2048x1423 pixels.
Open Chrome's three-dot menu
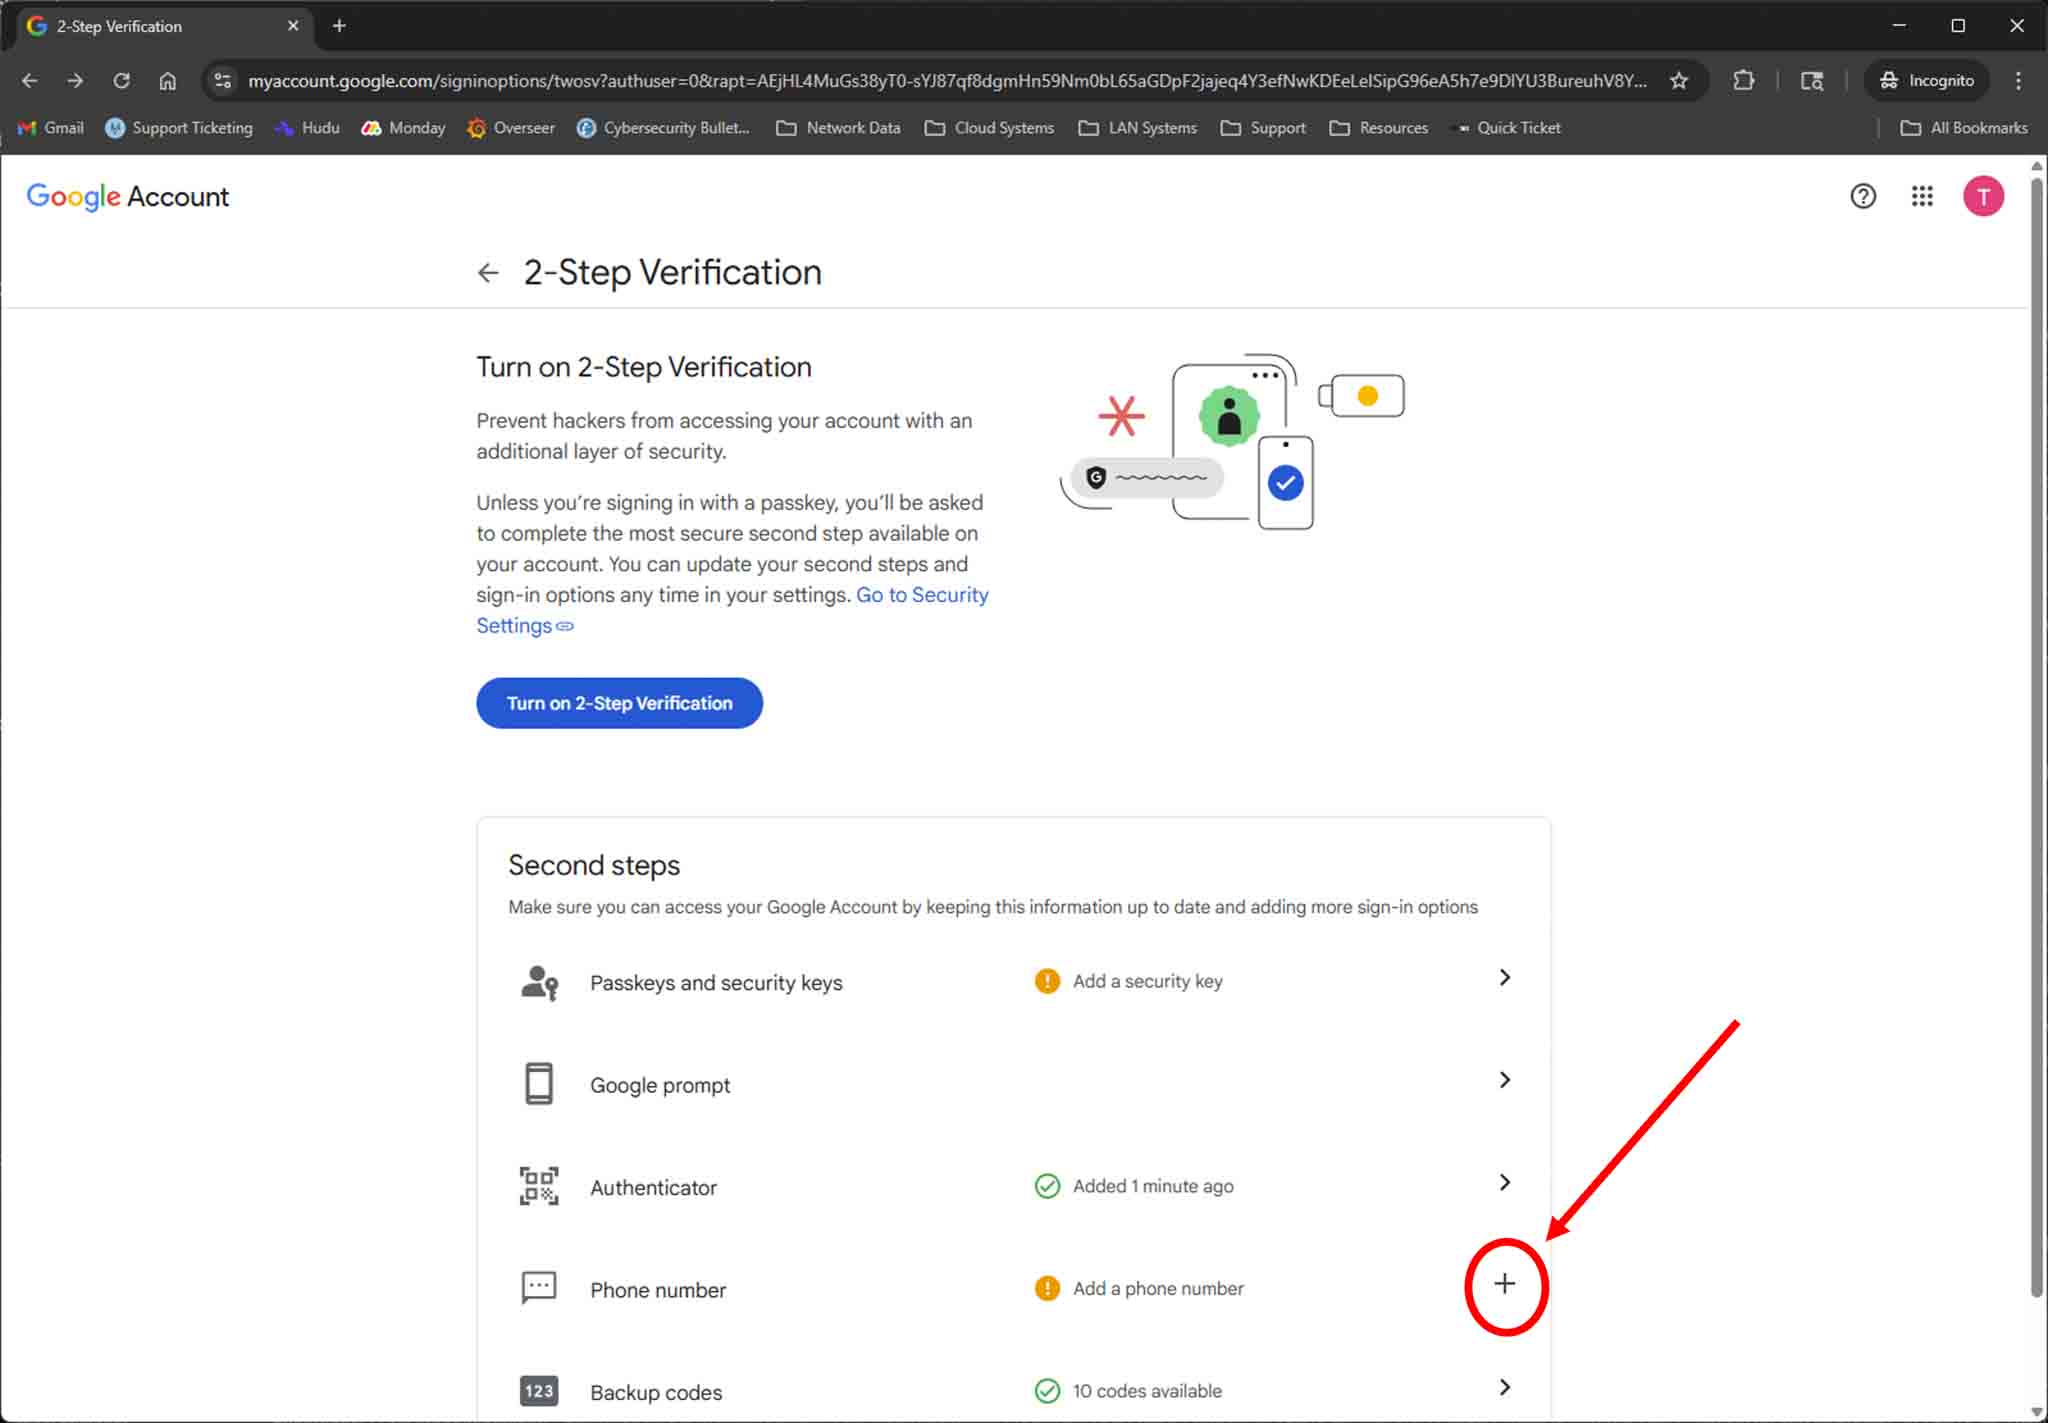[2018, 81]
